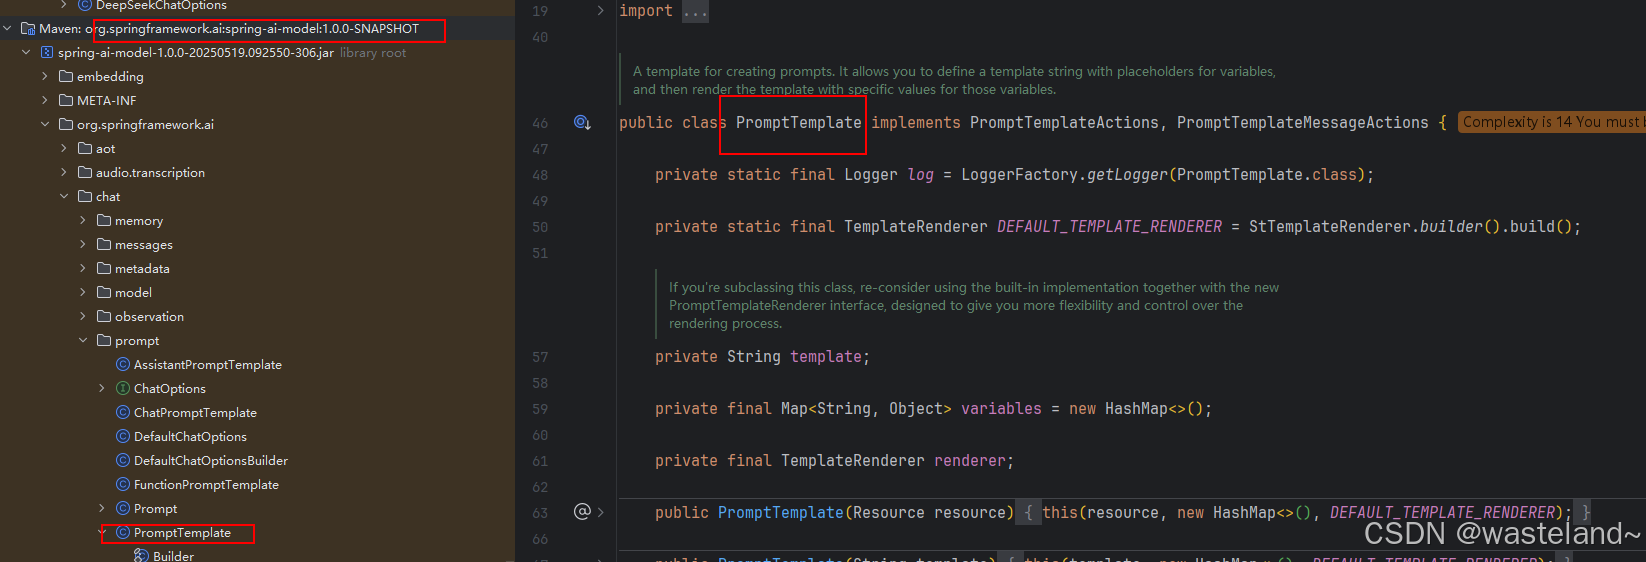Click StTemplateRenderer reference on line 50
This screenshot has width=1646, height=562.
coord(1330,227)
